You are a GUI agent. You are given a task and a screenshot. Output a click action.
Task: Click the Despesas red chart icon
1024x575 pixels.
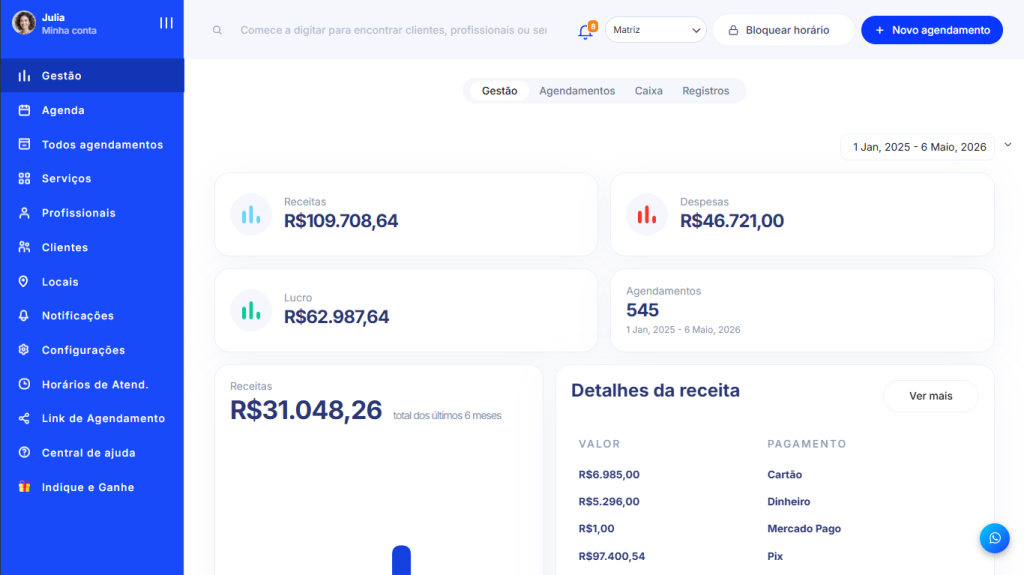point(647,214)
